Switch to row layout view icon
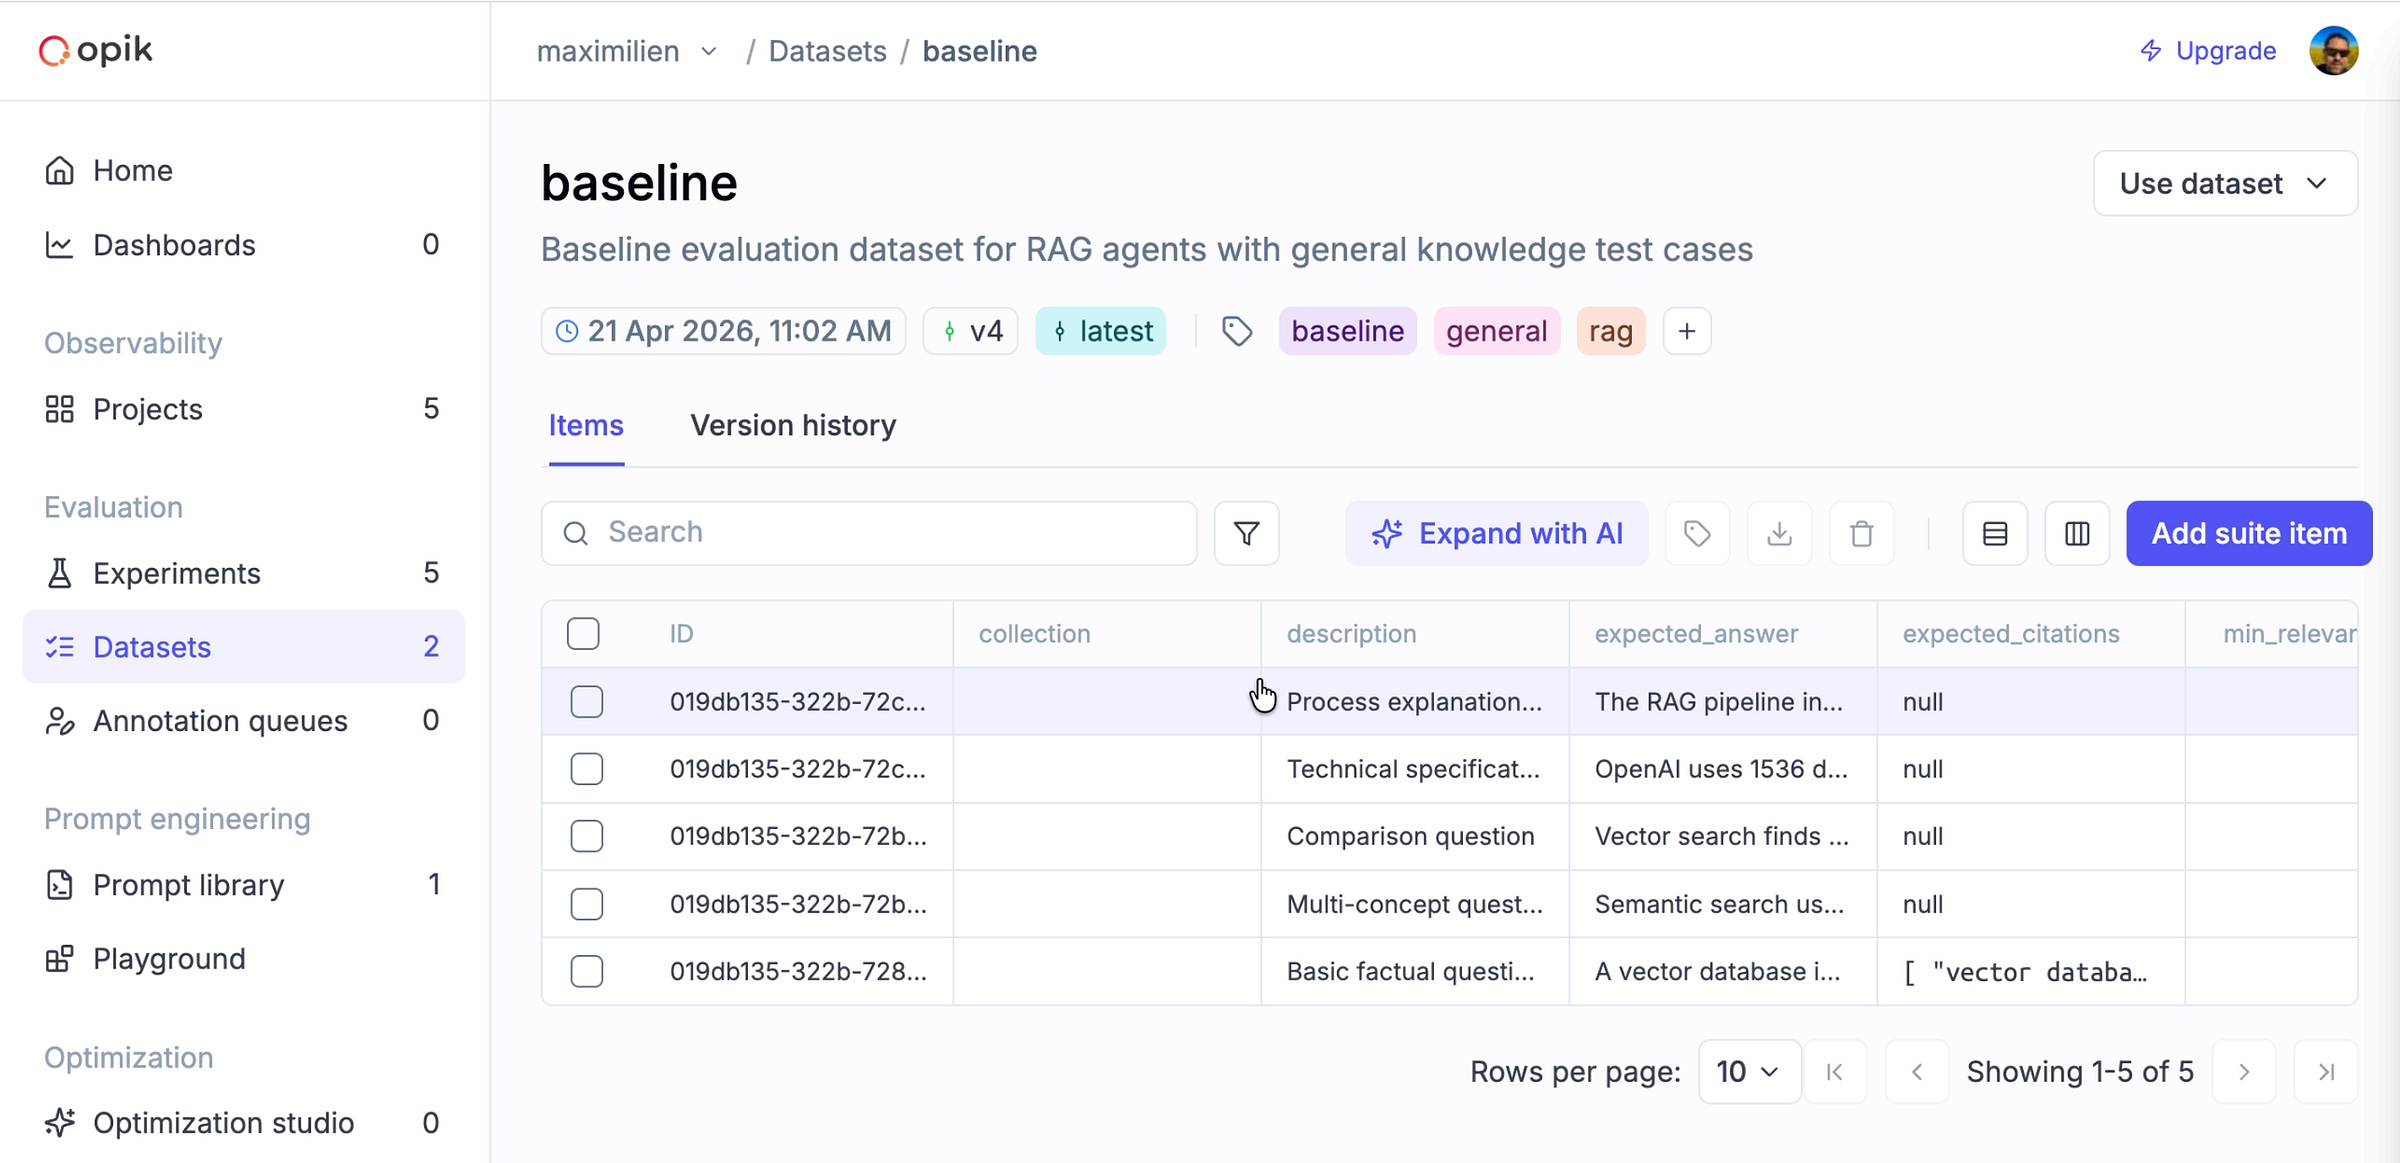 (x=1995, y=533)
